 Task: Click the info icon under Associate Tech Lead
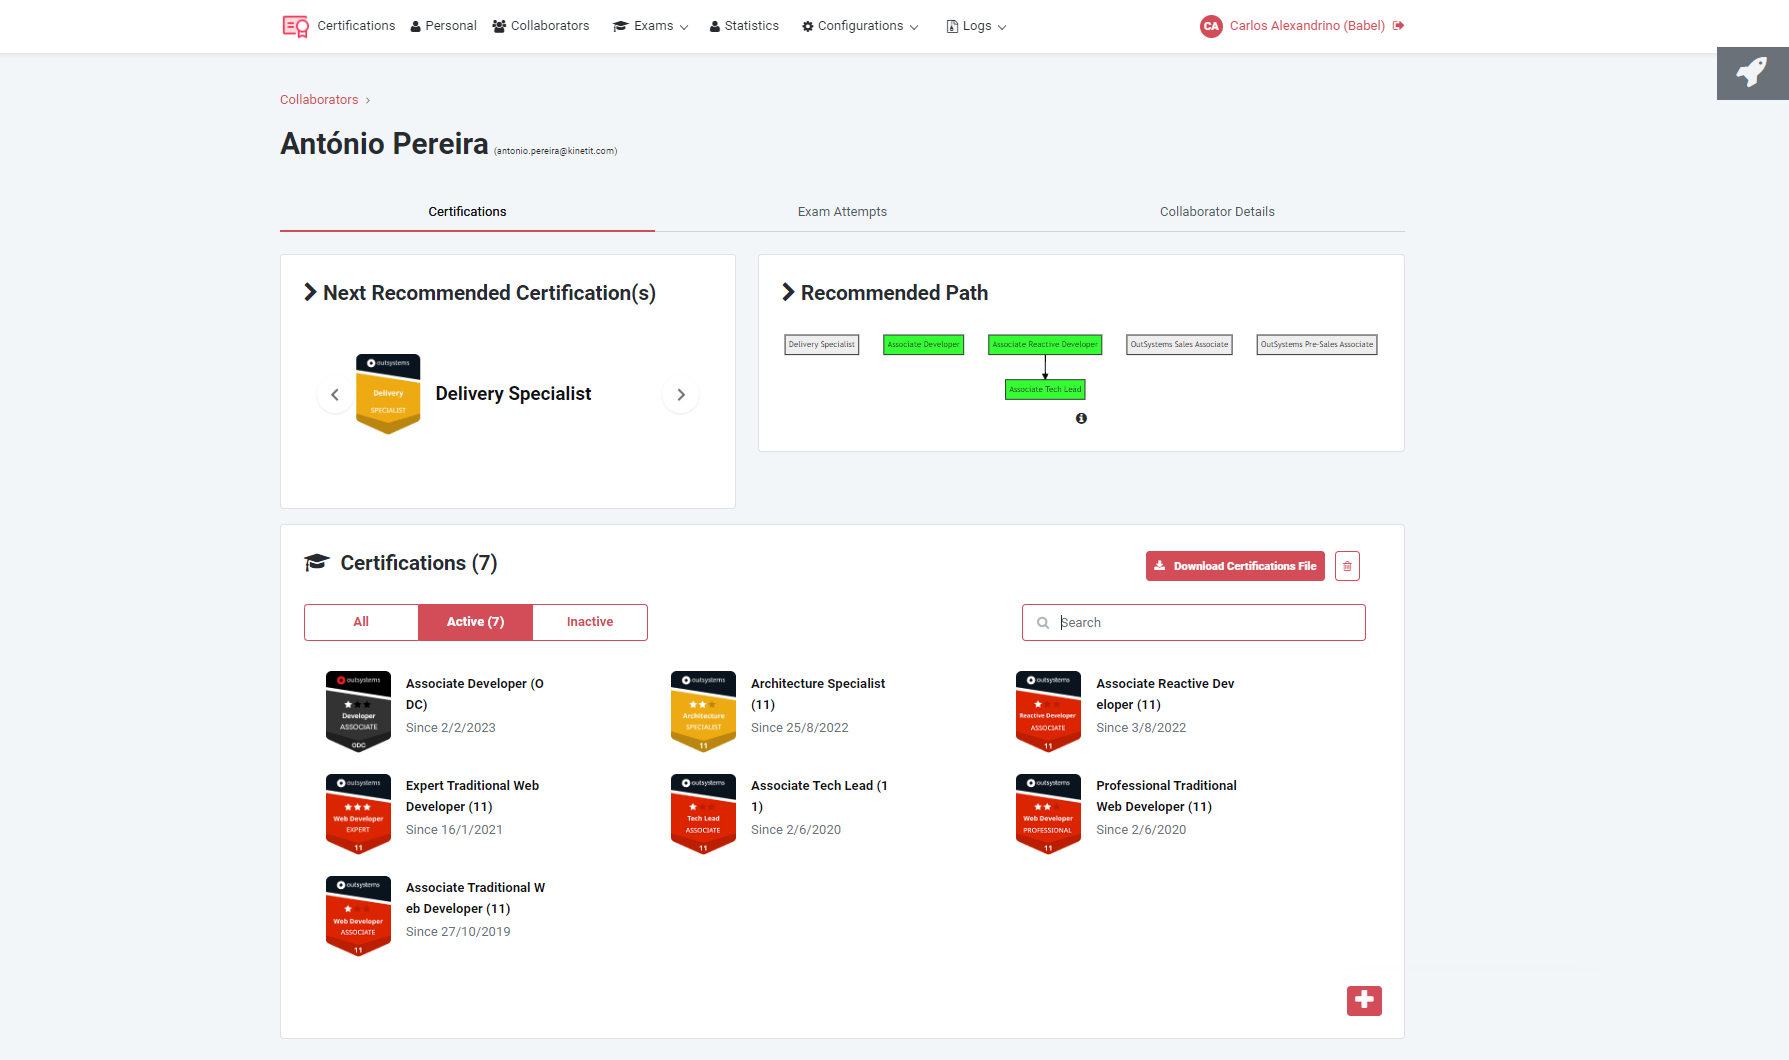(x=1081, y=419)
